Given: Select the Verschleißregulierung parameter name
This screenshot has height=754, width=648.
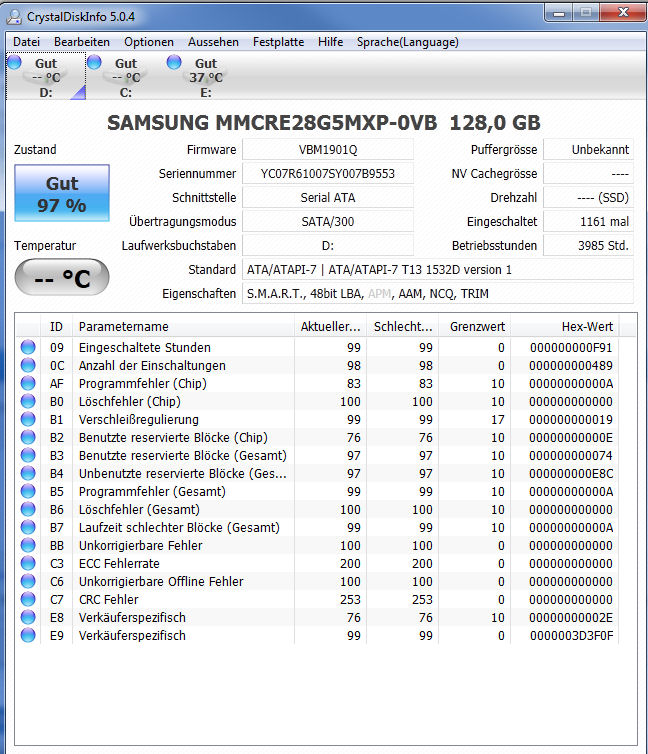Looking at the screenshot, I should click(138, 420).
